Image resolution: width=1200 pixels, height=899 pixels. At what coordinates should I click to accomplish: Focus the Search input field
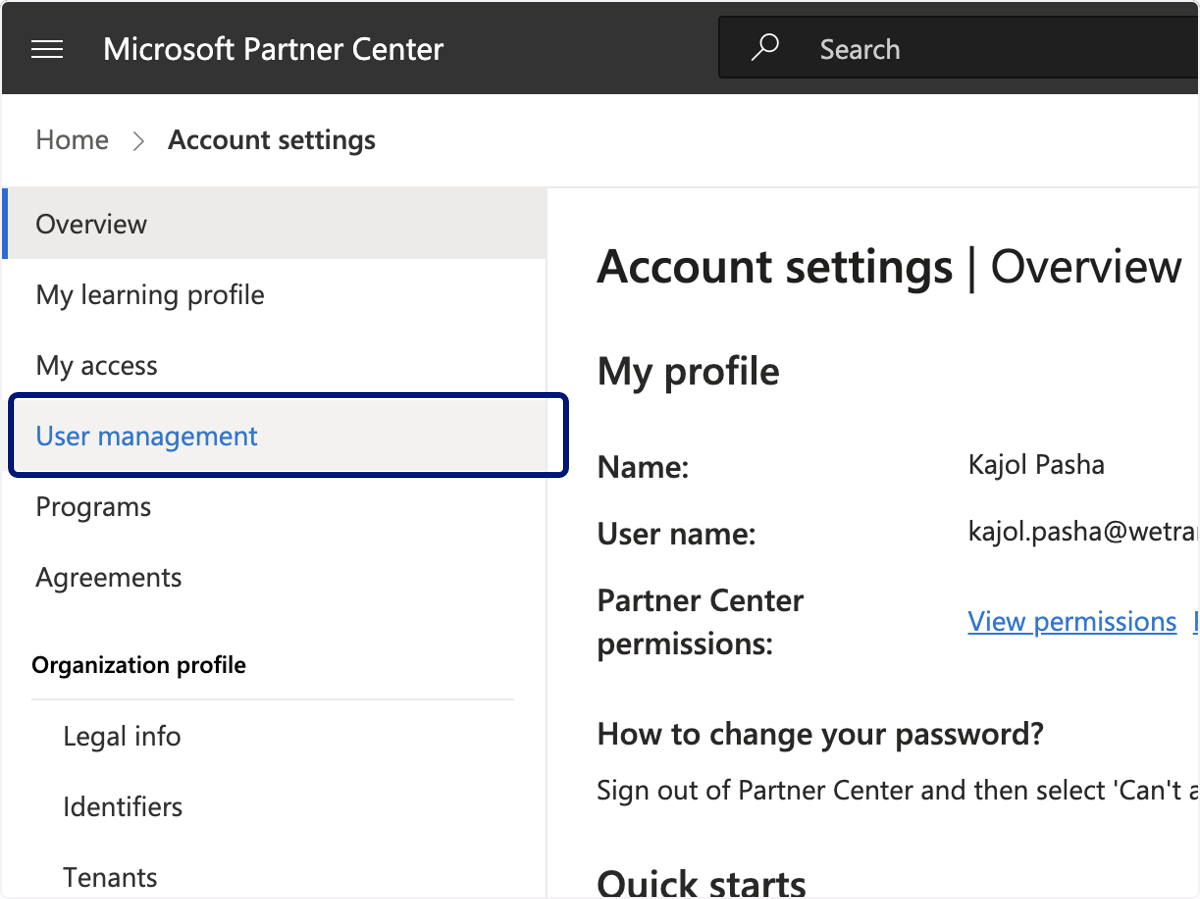point(959,48)
